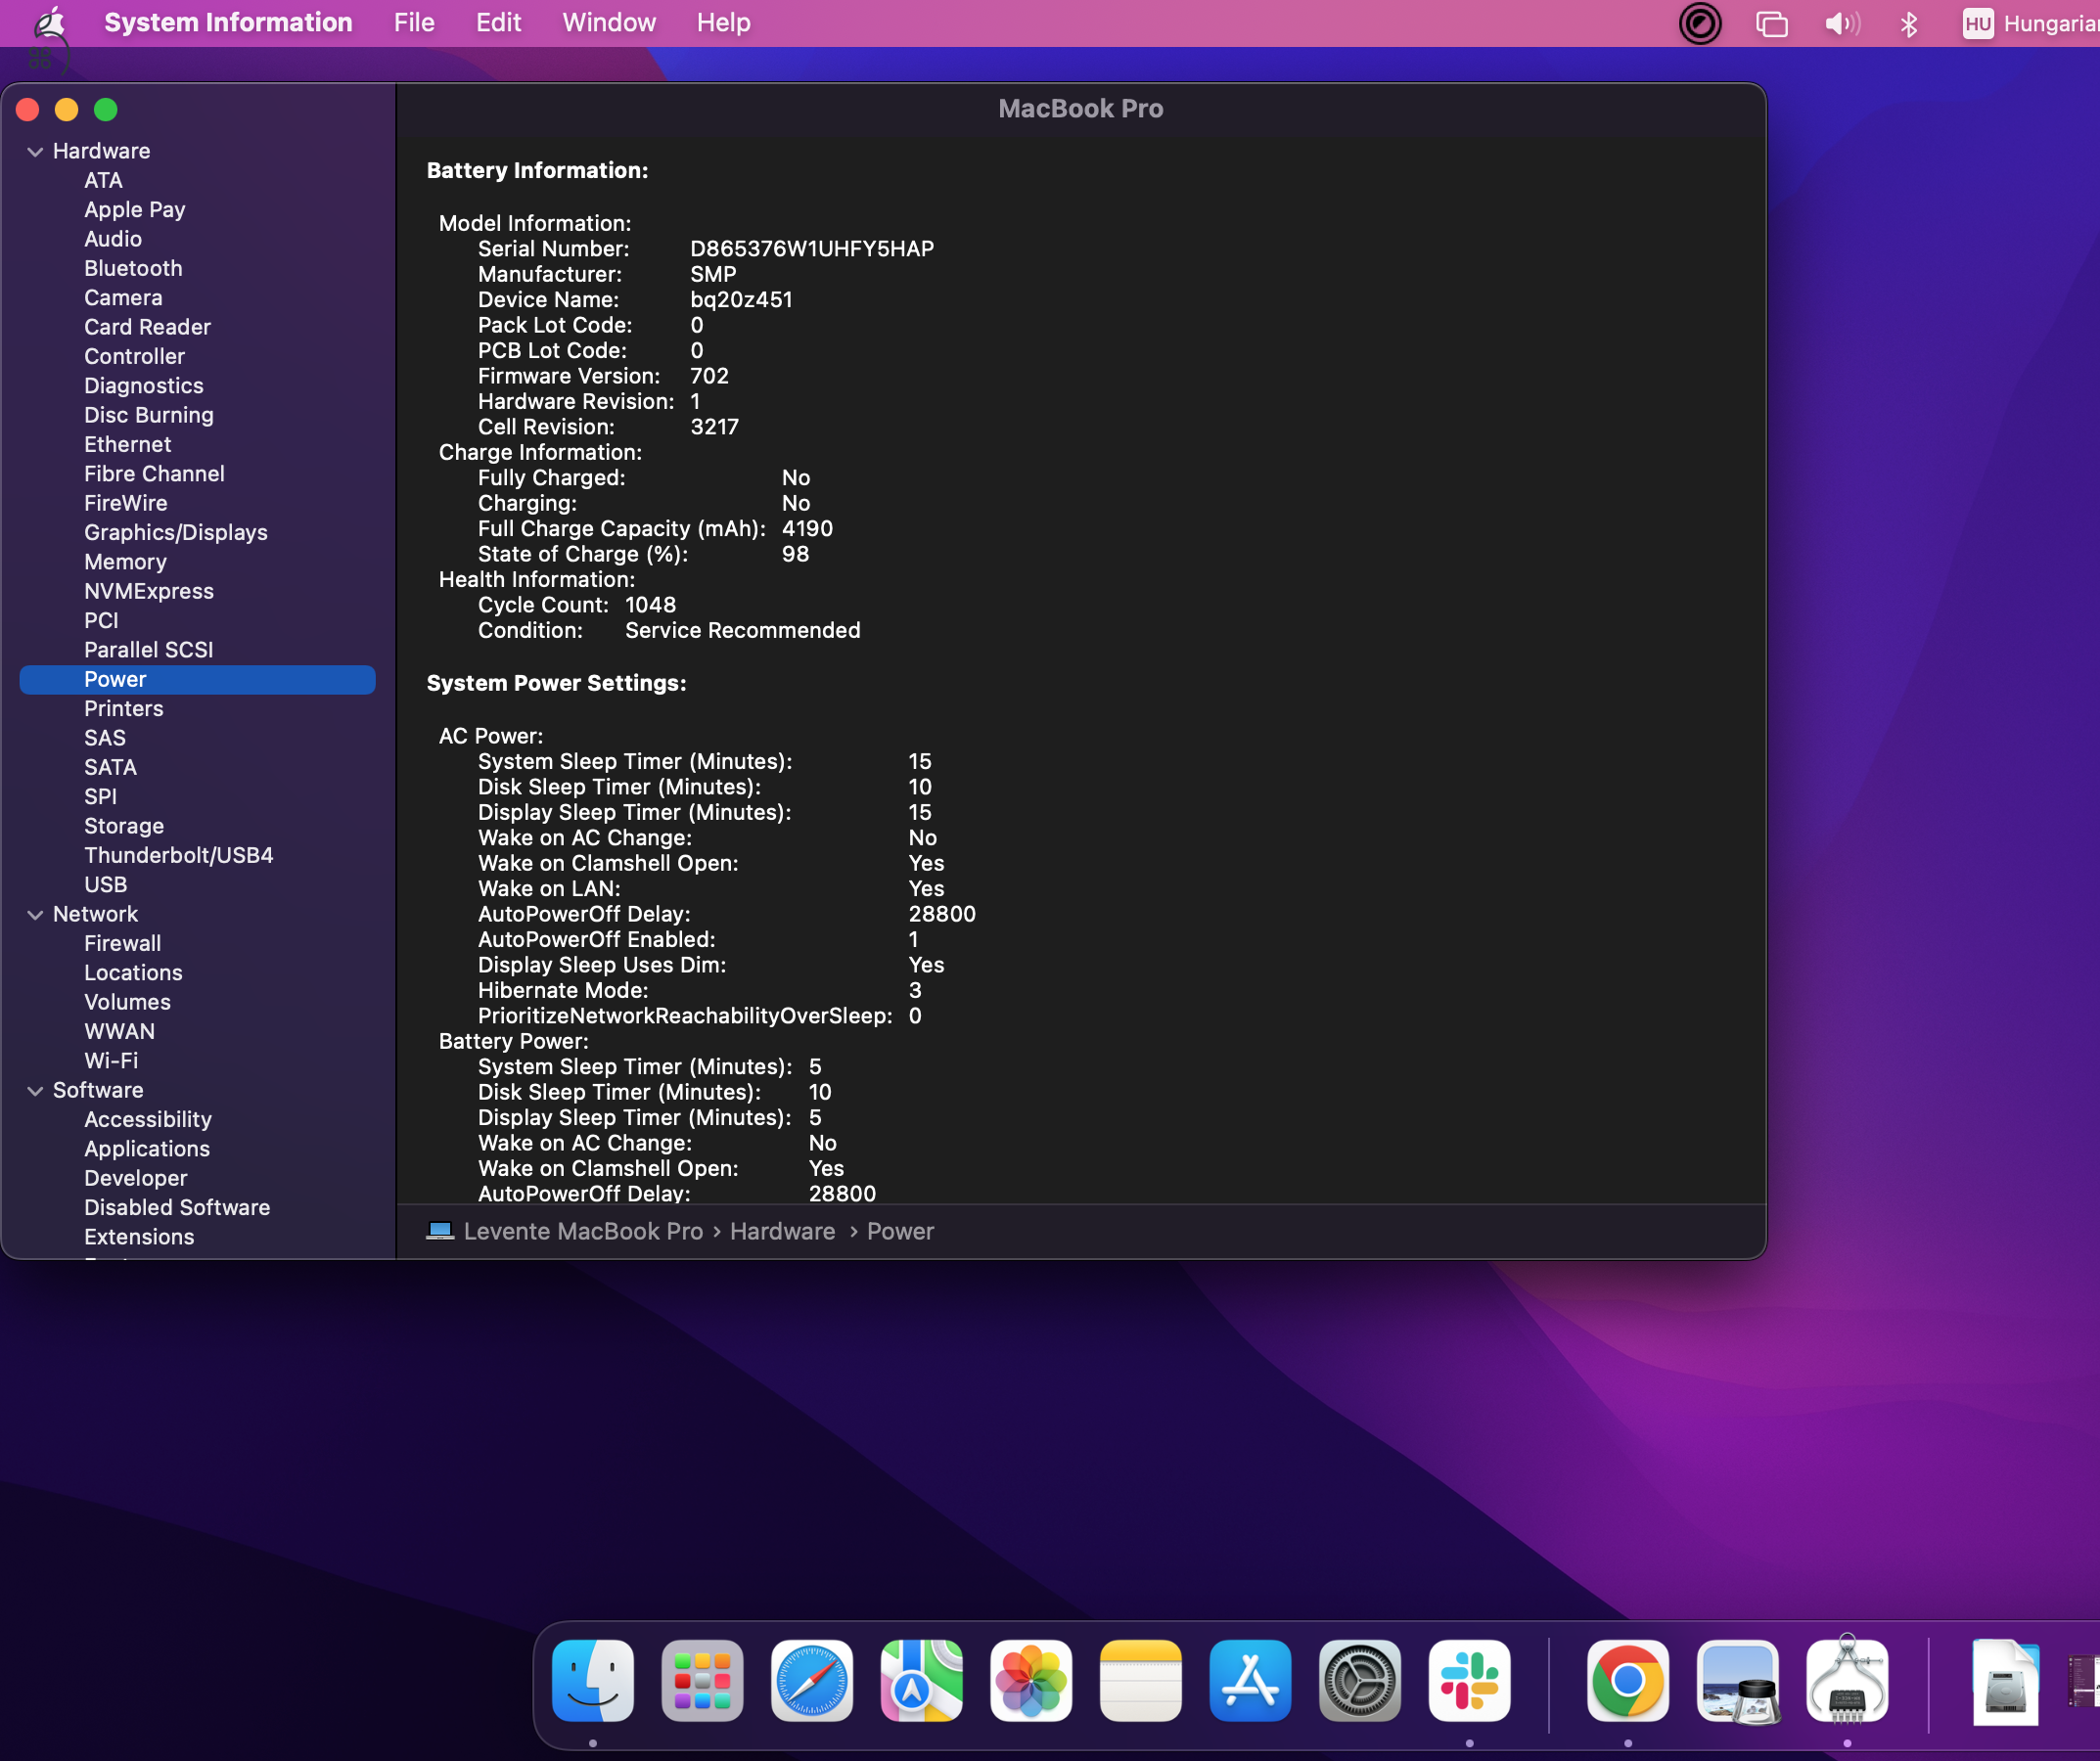
Task: Click the laptop icon in path bar
Action: [x=440, y=1231]
